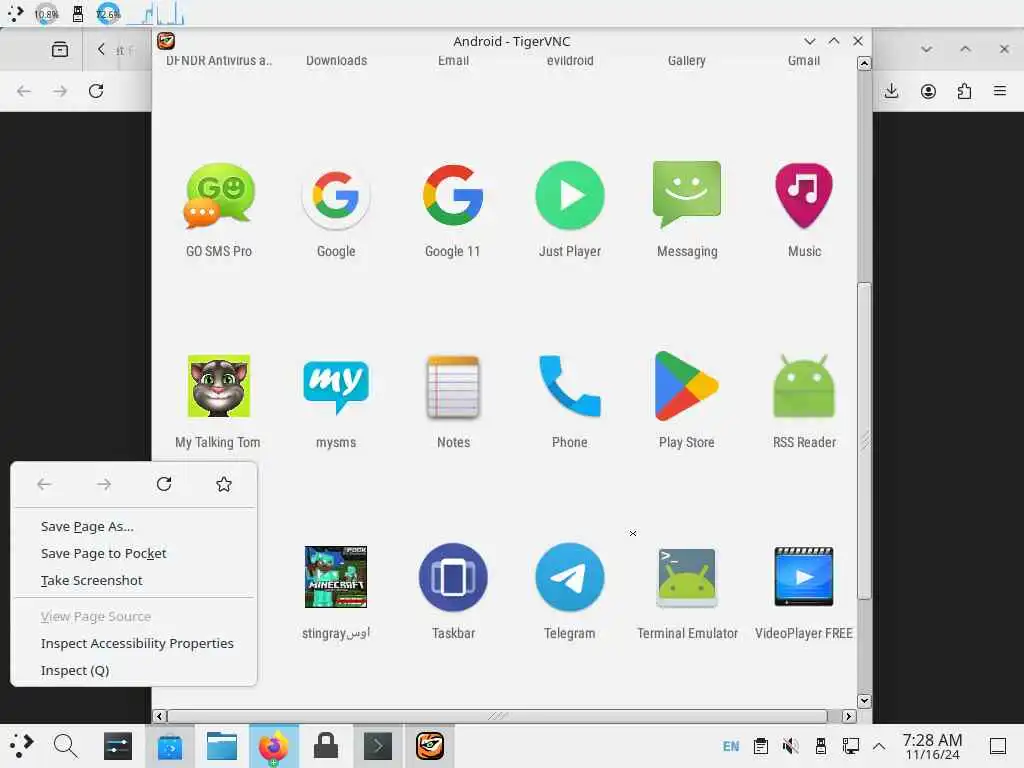Click the VNC vertical scrollbar thumb

pos(864,441)
